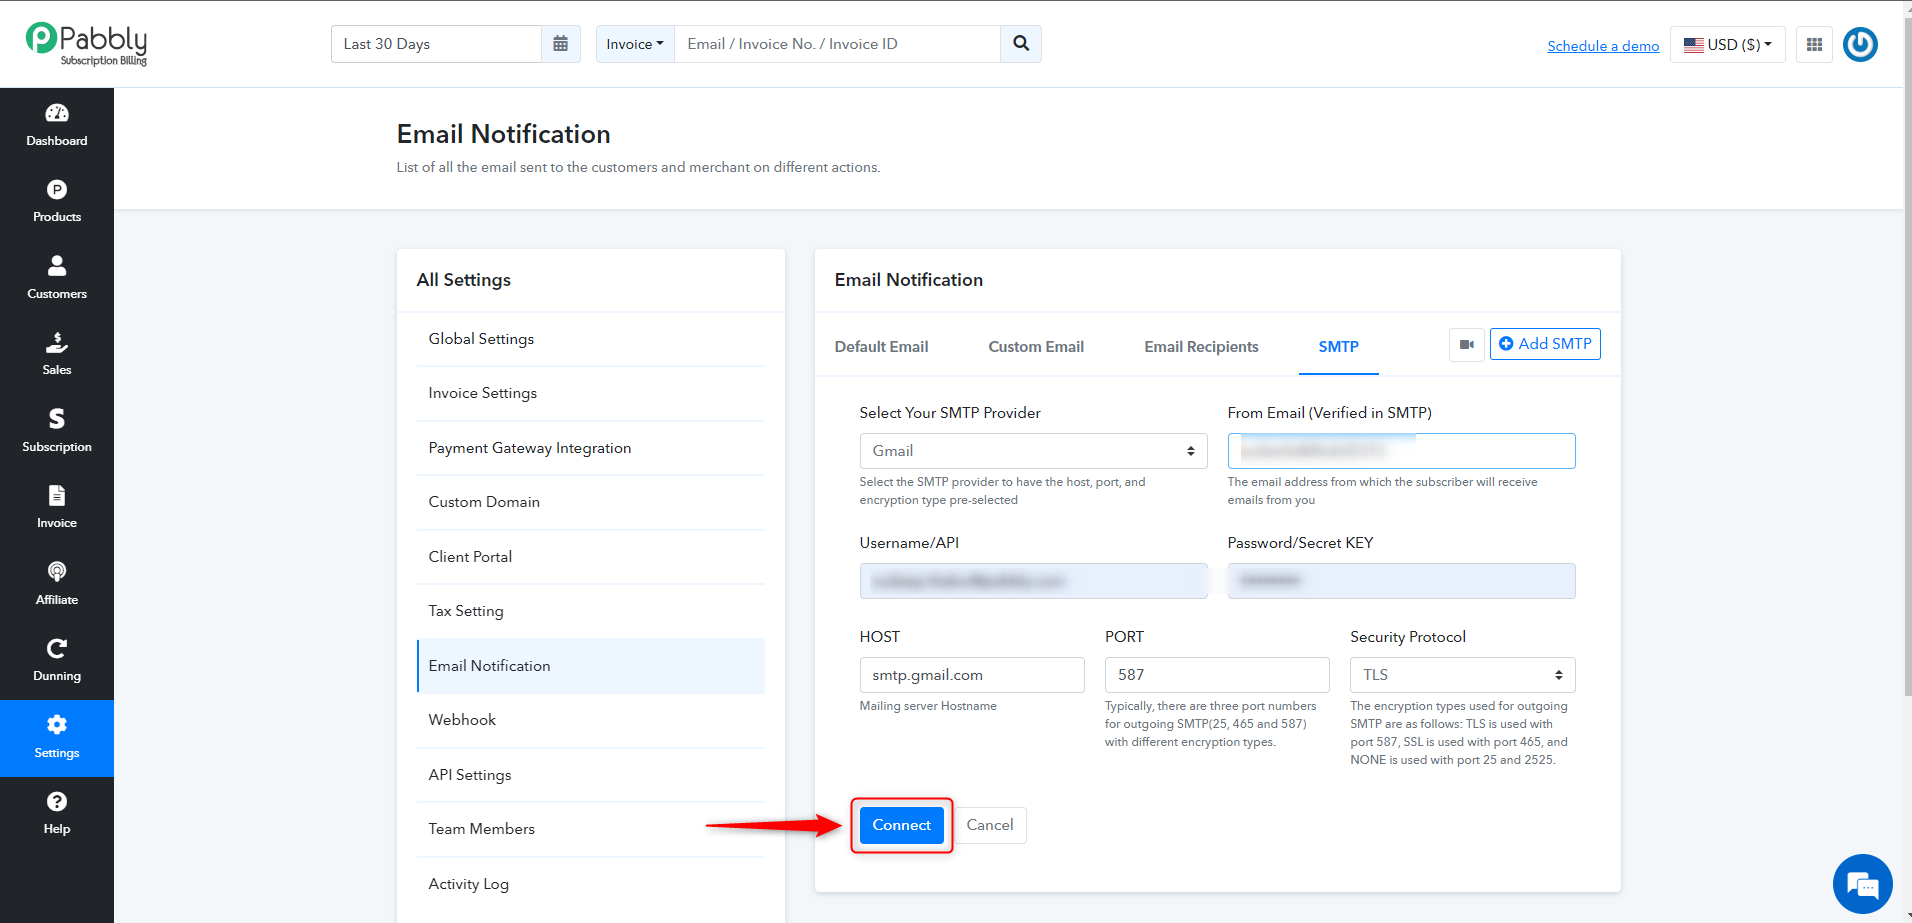
Task: Click the PORT input field
Action: (1217, 675)
